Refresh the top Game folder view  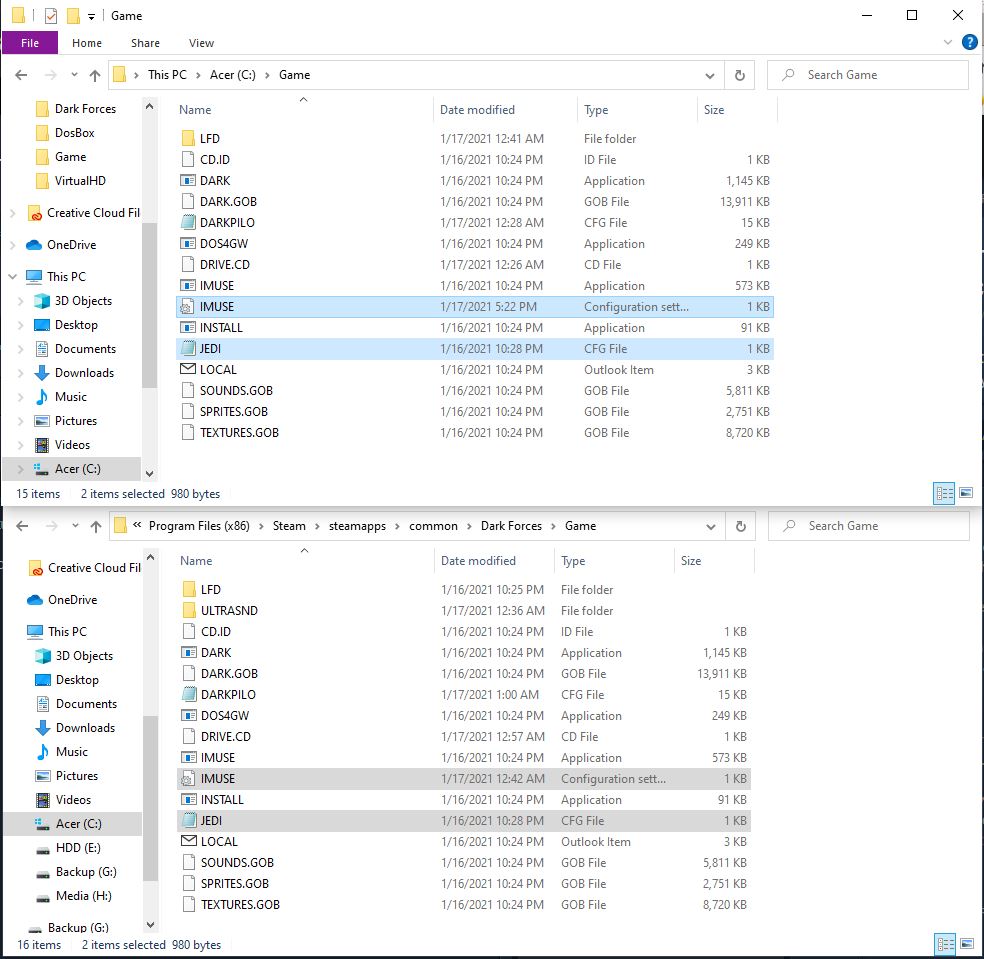tap(739, 75)
